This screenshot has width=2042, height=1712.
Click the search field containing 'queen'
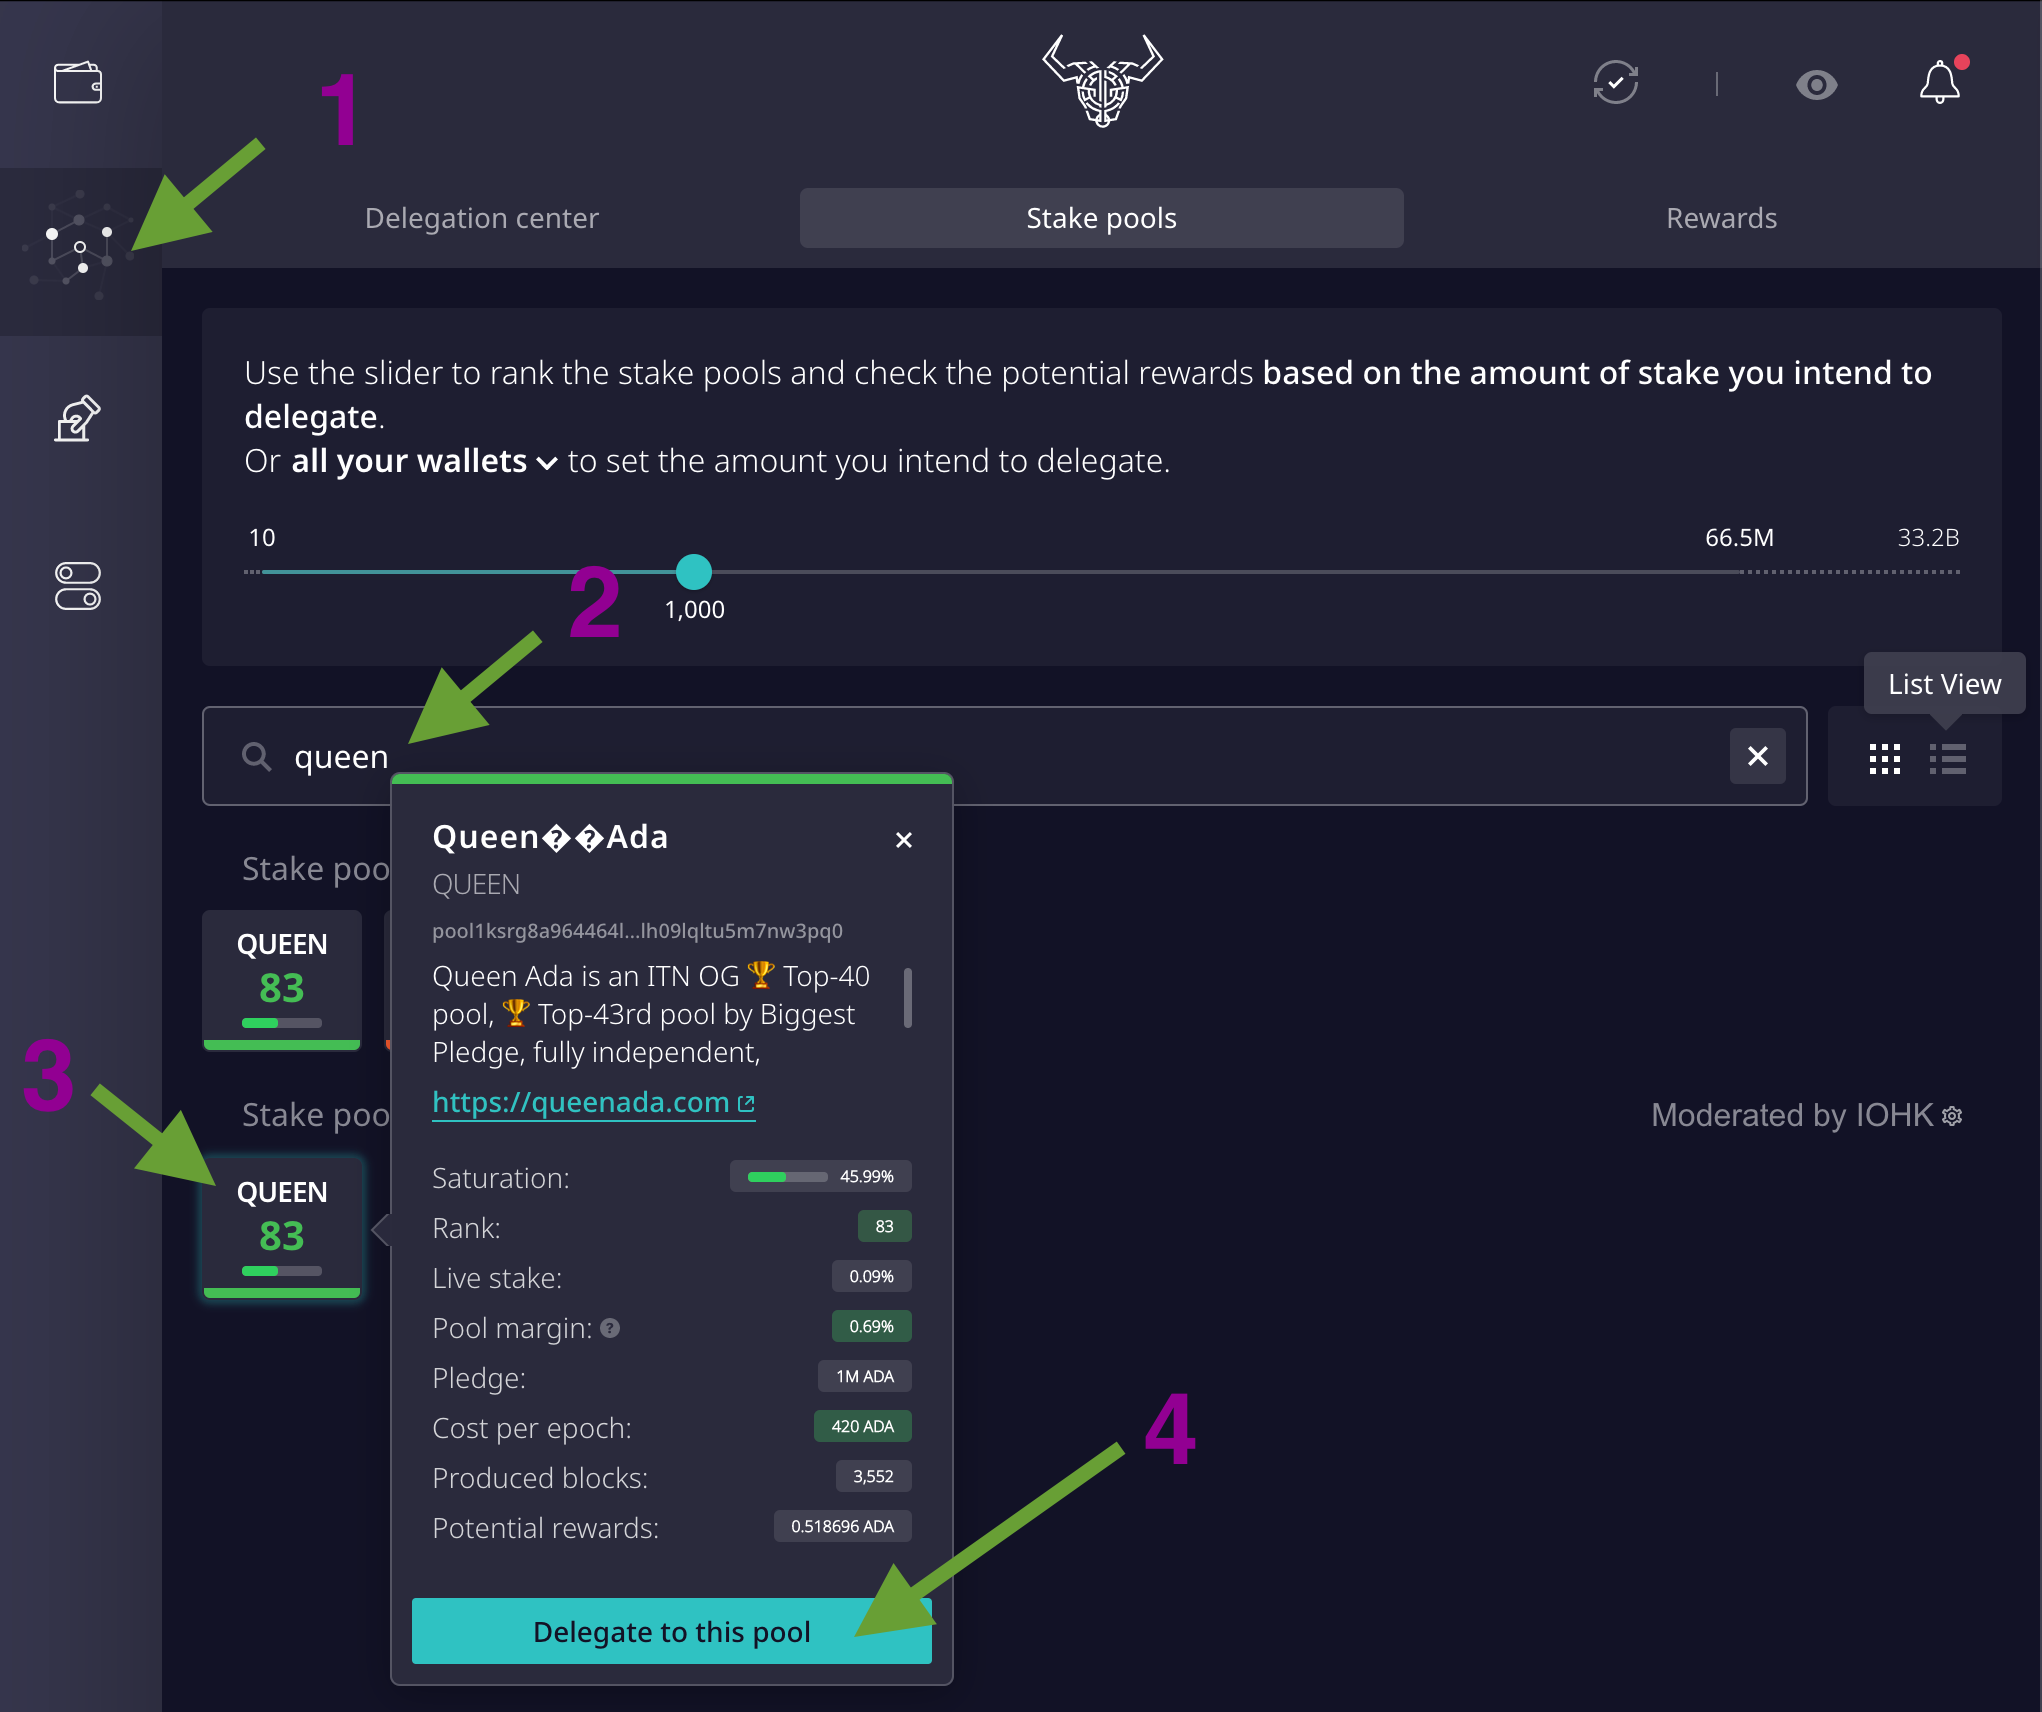pyautogui.click(x=1005, y=756)
